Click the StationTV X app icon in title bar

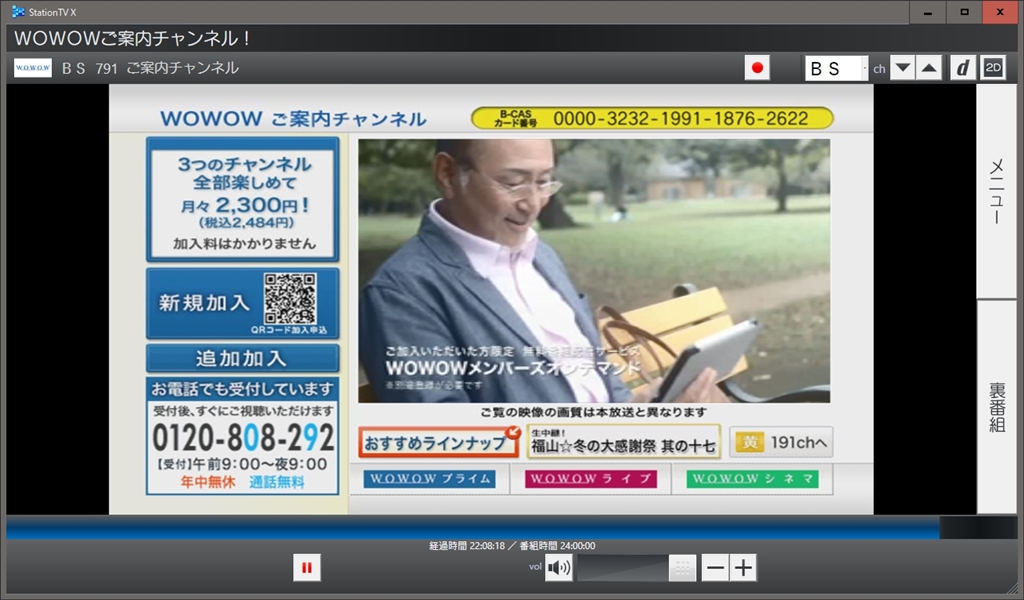pos(18,12)
